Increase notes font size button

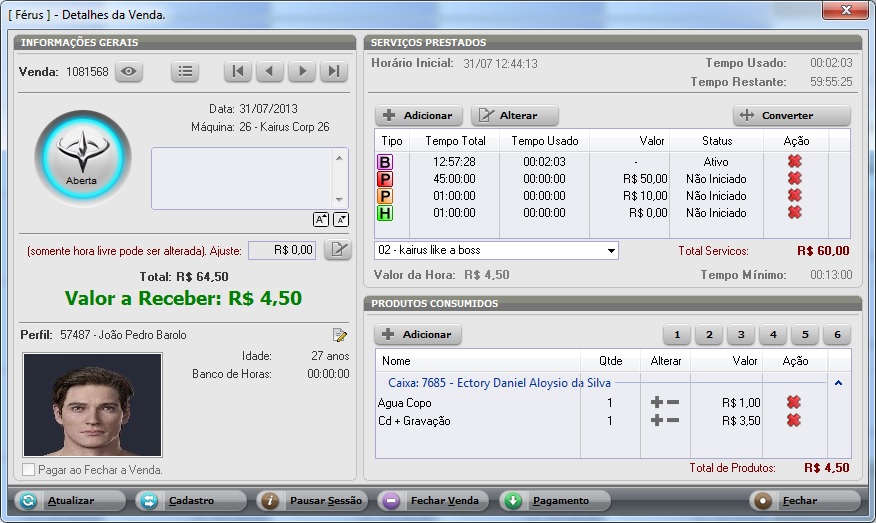pyautogui.click(x=321, y=220)
